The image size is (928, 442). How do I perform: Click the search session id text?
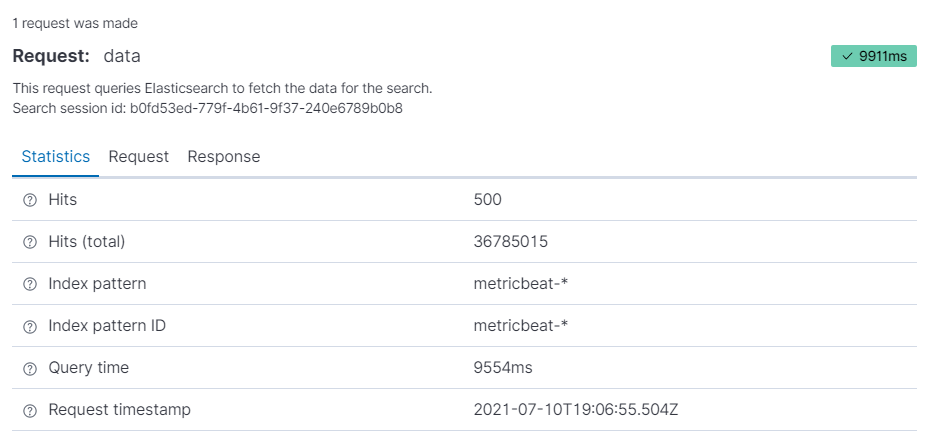(208, 107)
